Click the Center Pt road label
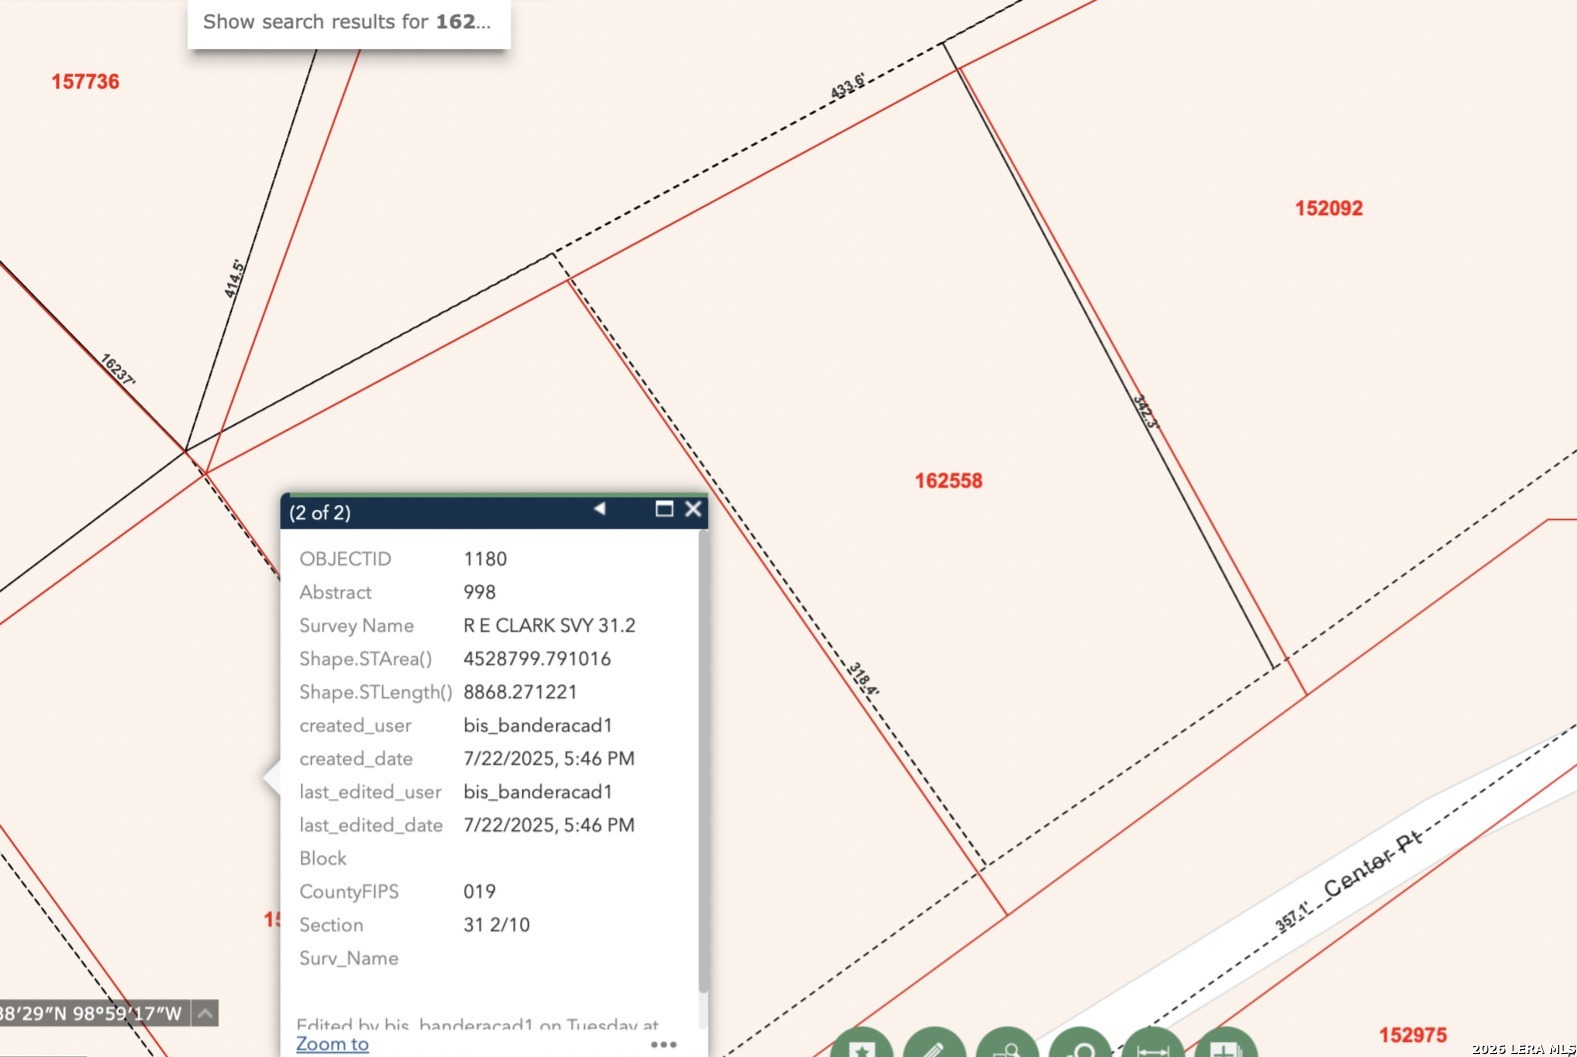The image size is (1577, 1057). tap(1371, 864)
